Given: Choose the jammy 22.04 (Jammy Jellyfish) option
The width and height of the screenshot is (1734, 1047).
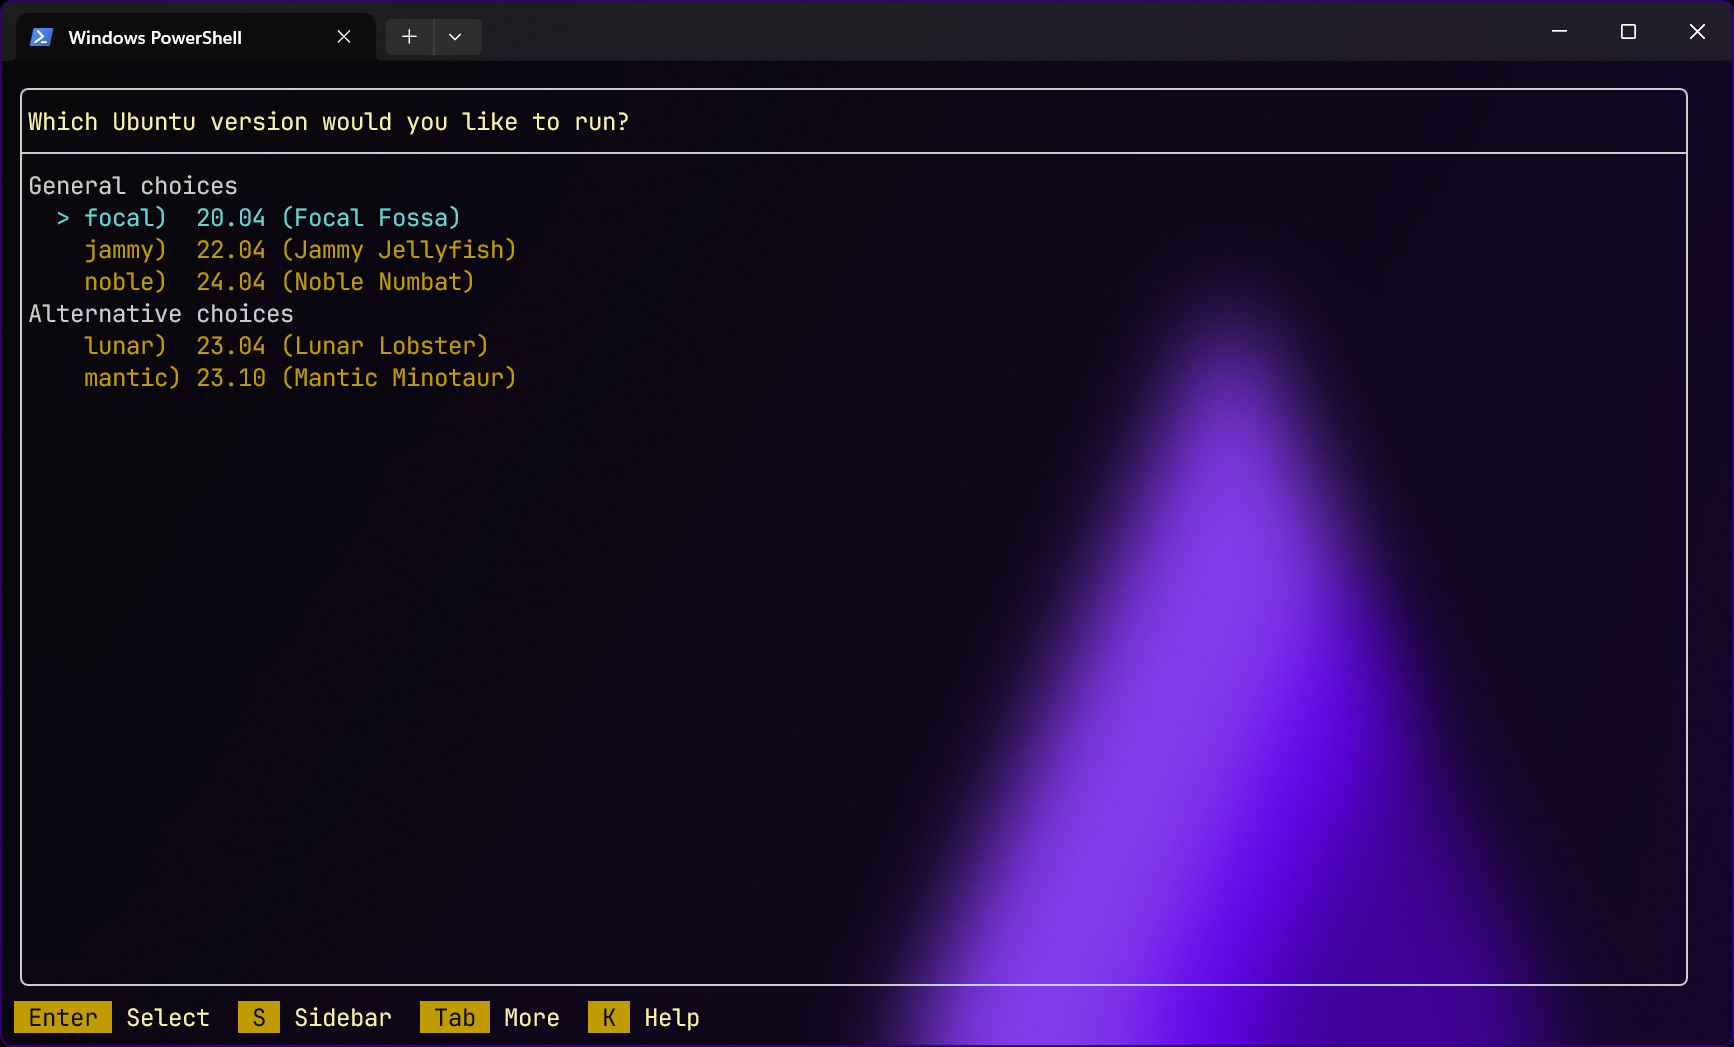Looking at the screenshot, I should [300, 250].
